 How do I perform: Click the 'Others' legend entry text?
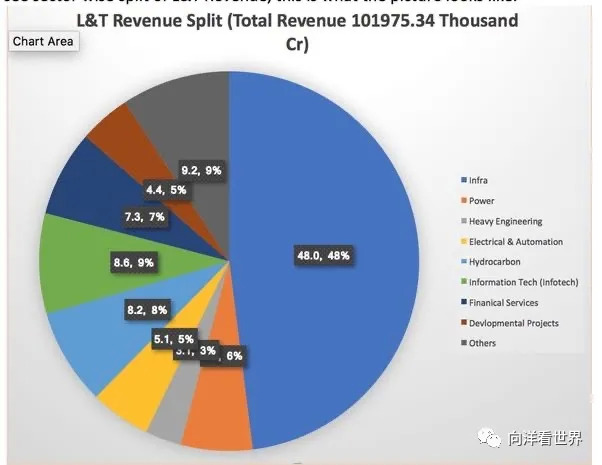(482, 343)
